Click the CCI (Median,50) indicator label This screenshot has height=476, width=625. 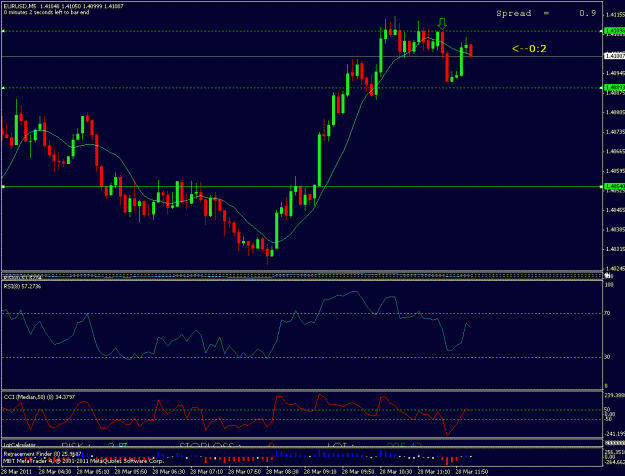39,397
